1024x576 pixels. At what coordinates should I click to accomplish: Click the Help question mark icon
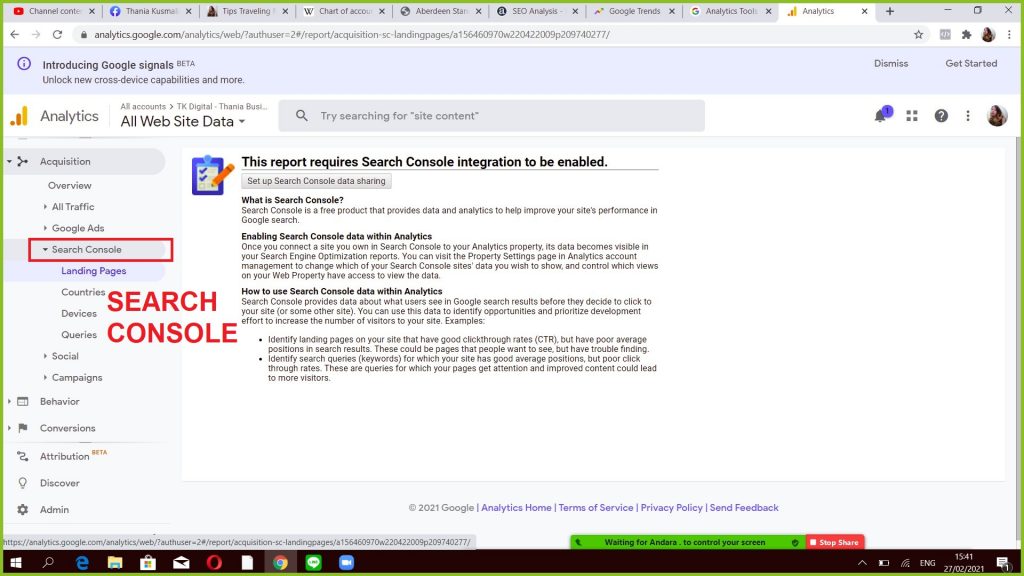click(941, 116)
